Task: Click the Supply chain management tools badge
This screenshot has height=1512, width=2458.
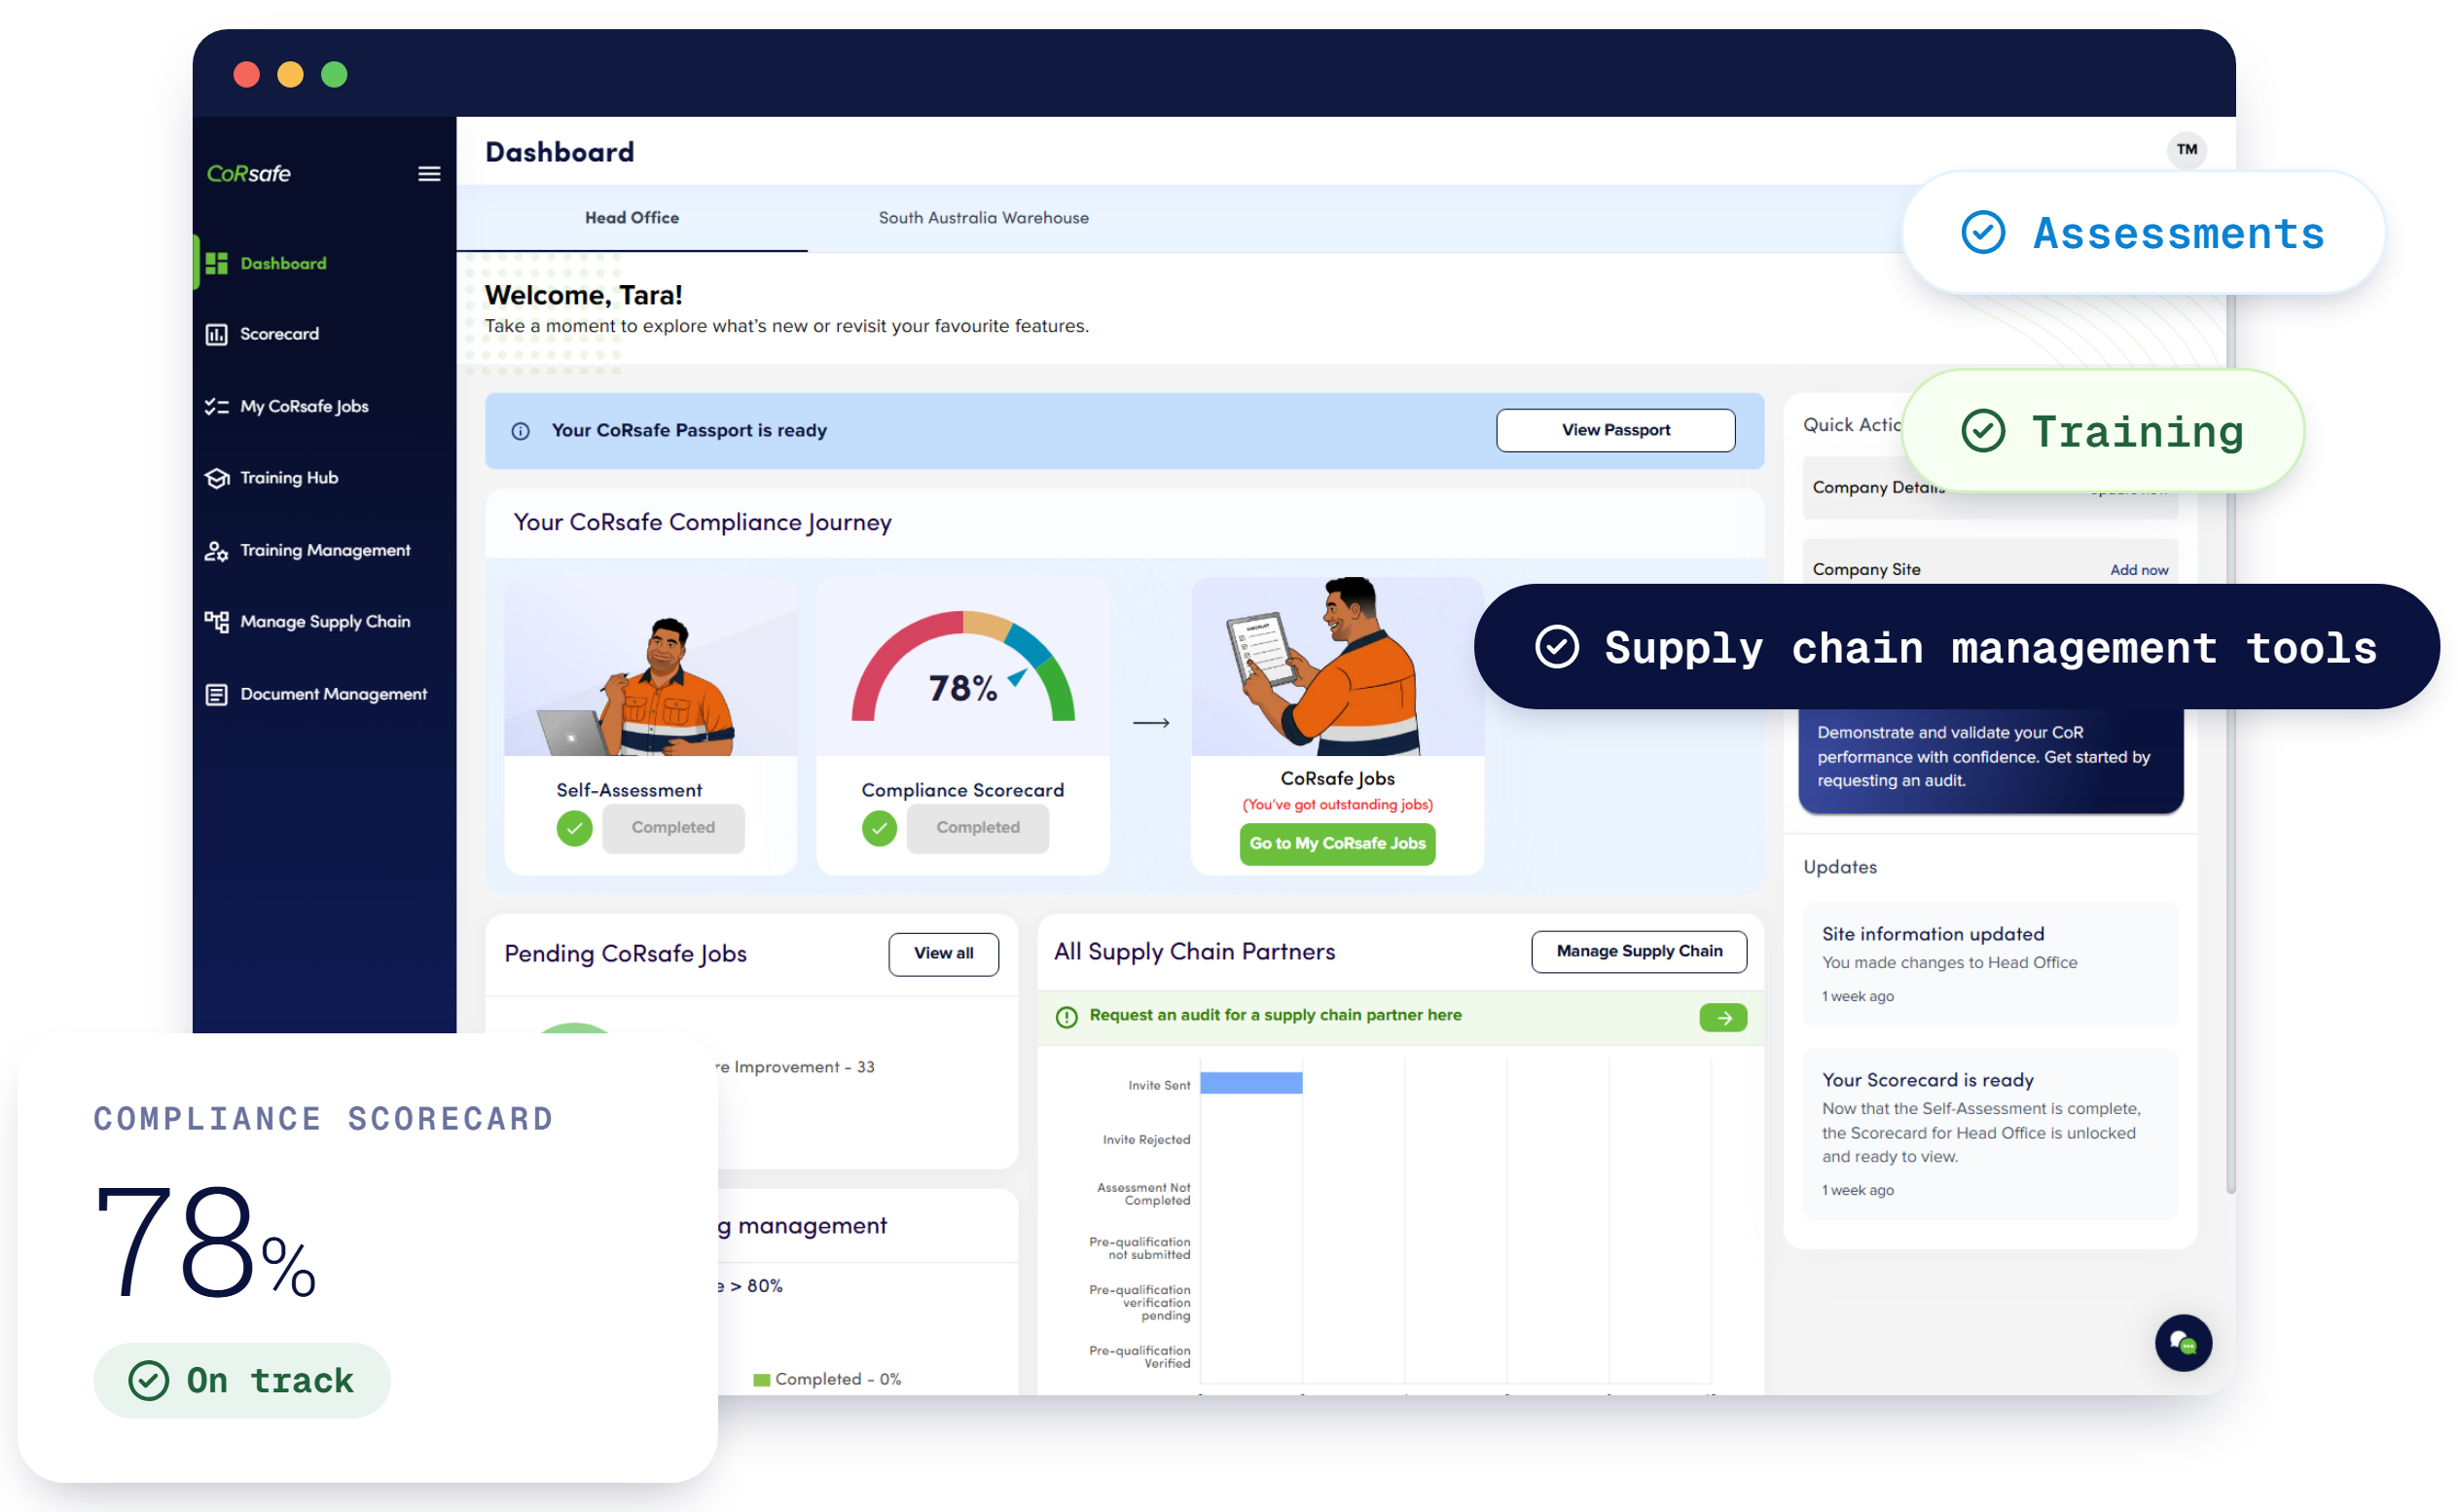Action: [x=1956, y=647]
